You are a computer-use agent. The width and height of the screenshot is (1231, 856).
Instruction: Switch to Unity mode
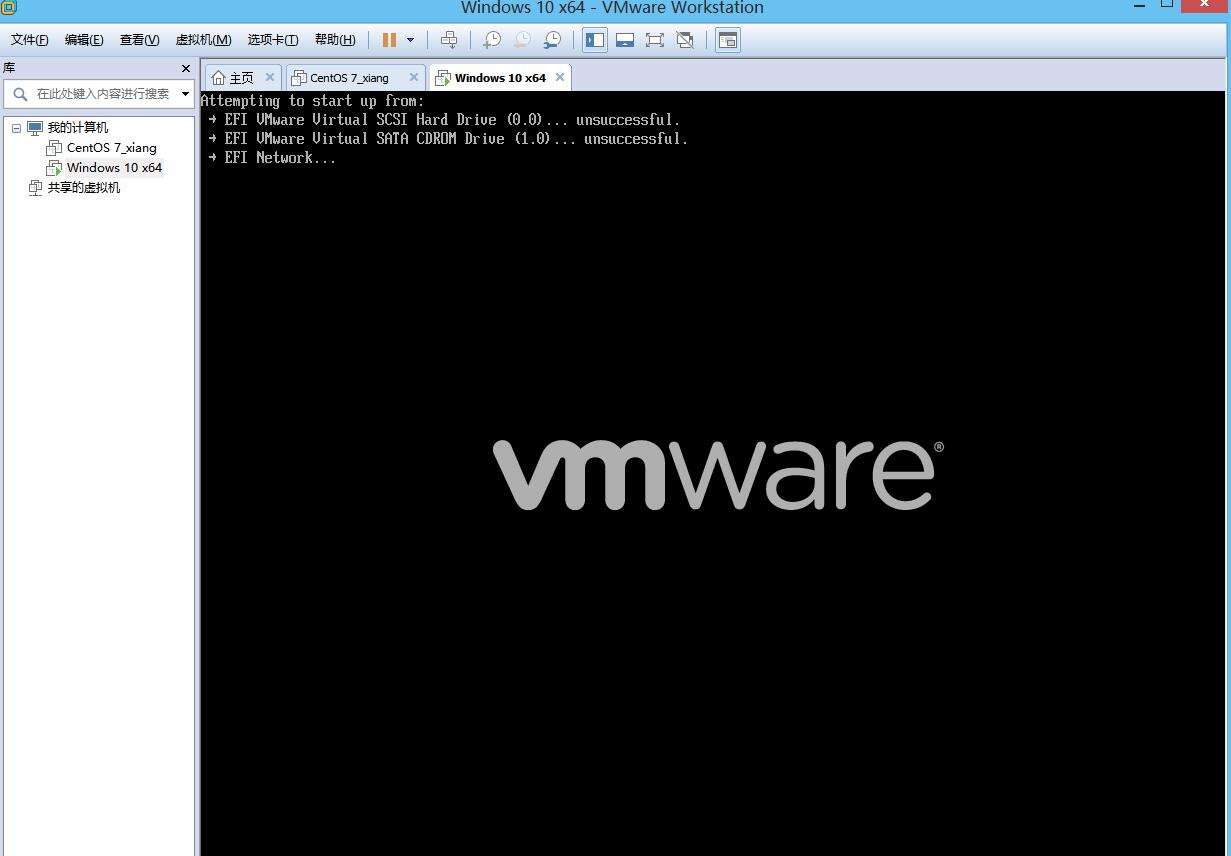click(x=685, y=40)
